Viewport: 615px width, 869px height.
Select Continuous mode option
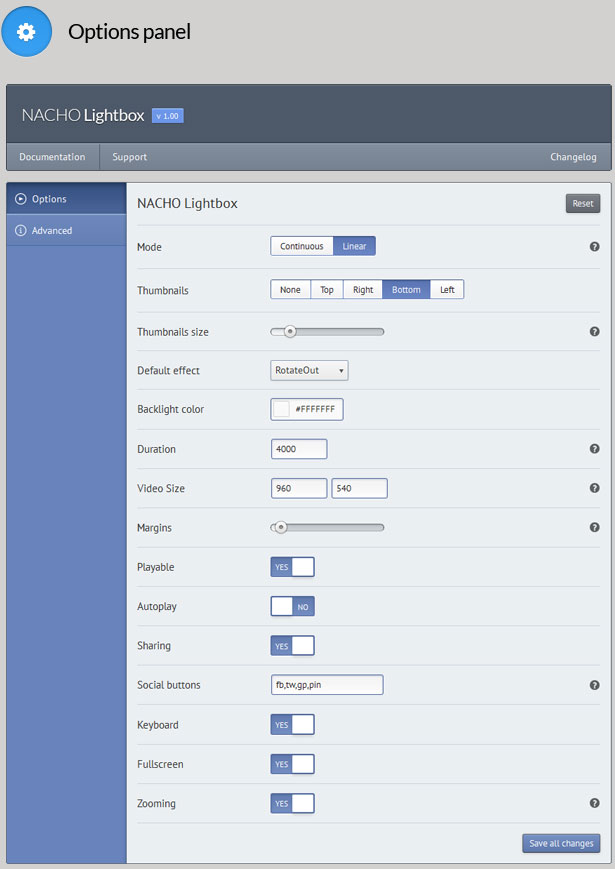coord(301,246)
